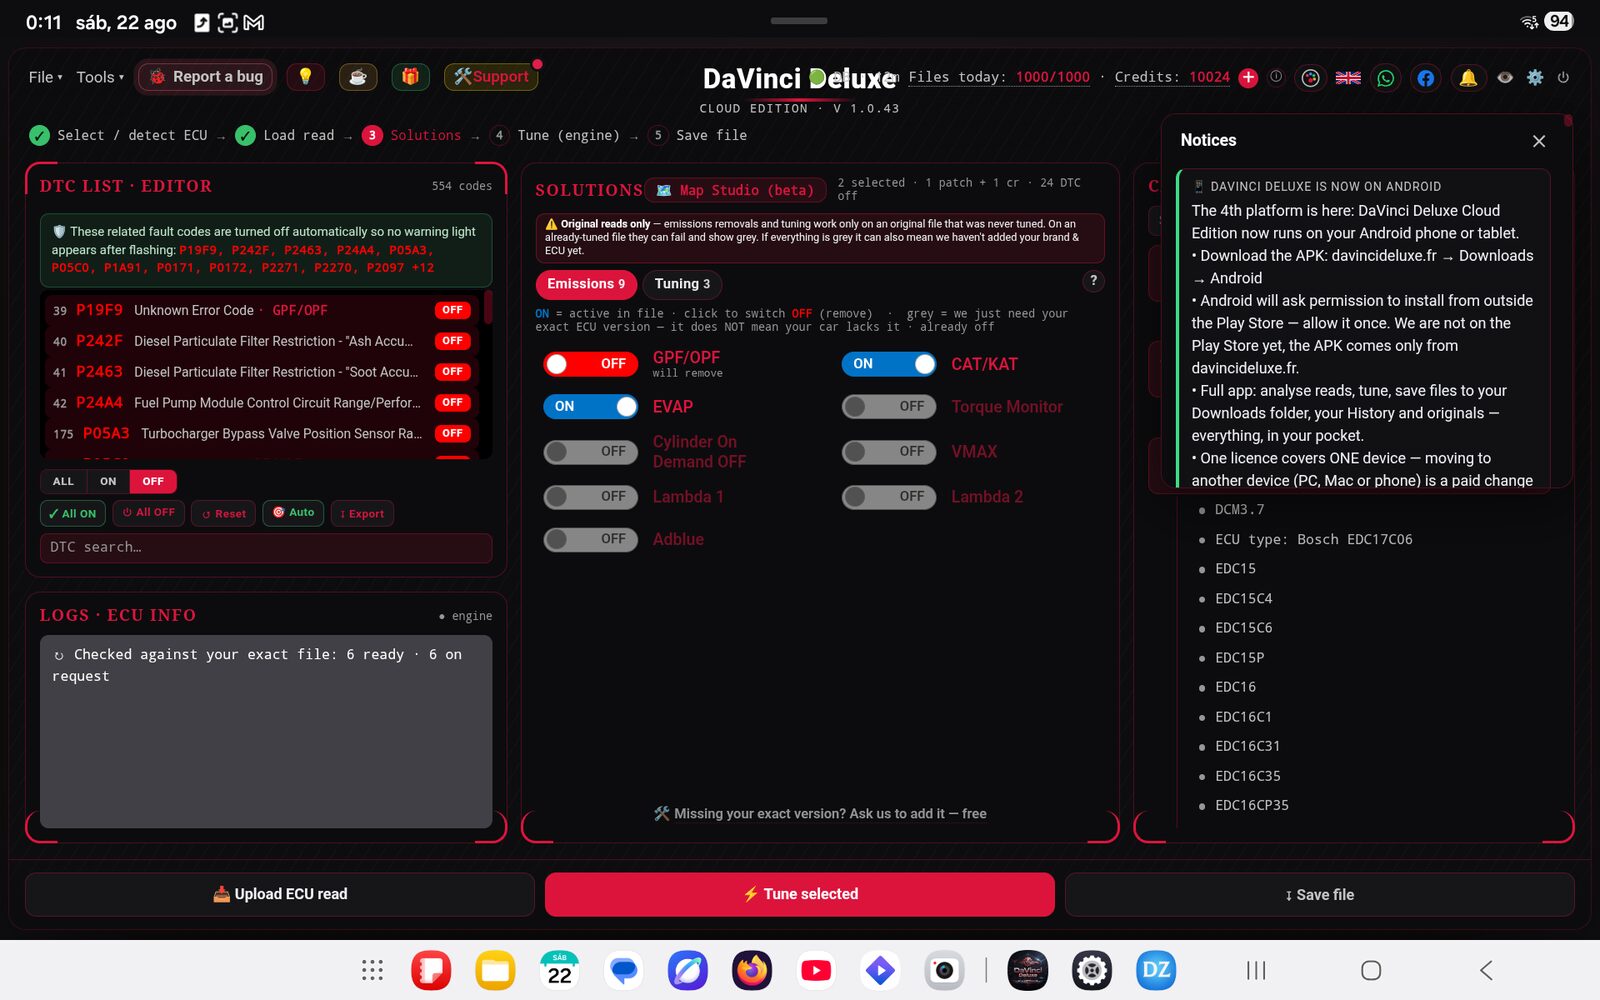Viewport: 1600px width, 1000px height.
Task: Open the YouTube app in the dock
Action: coord(816,970)
